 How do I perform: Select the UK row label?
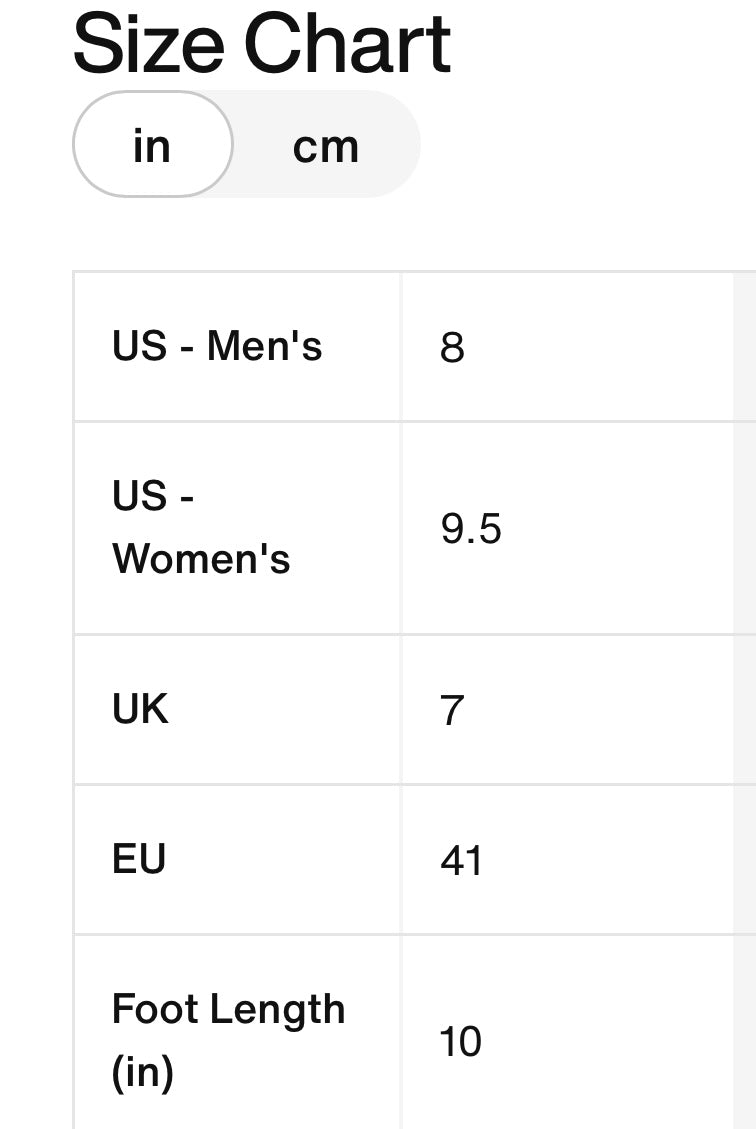(140, 709)
